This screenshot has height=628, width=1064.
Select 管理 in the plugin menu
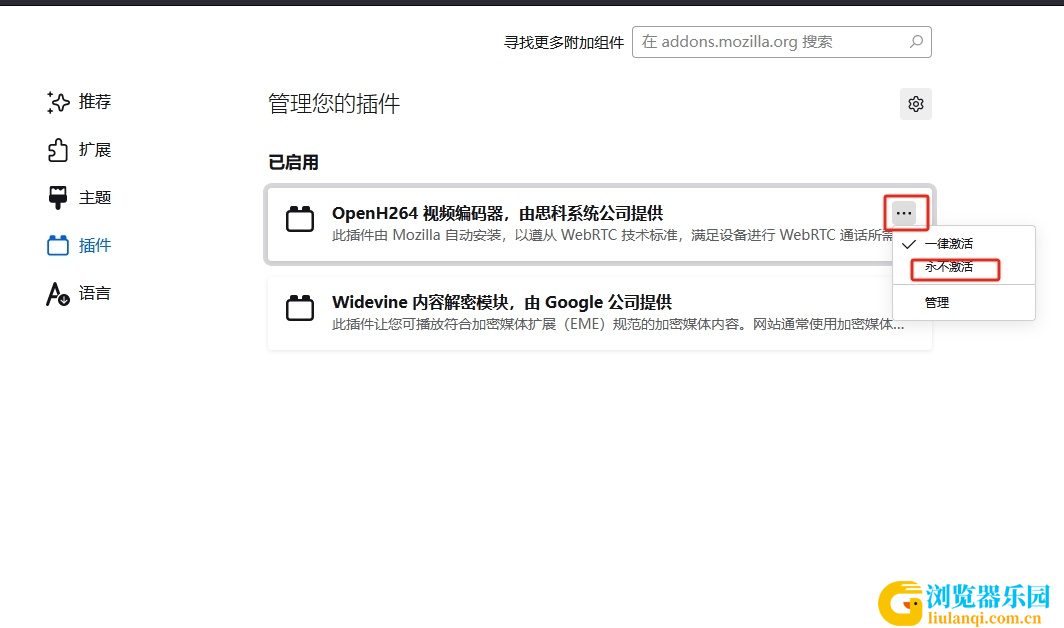click(x=964, y=303)
